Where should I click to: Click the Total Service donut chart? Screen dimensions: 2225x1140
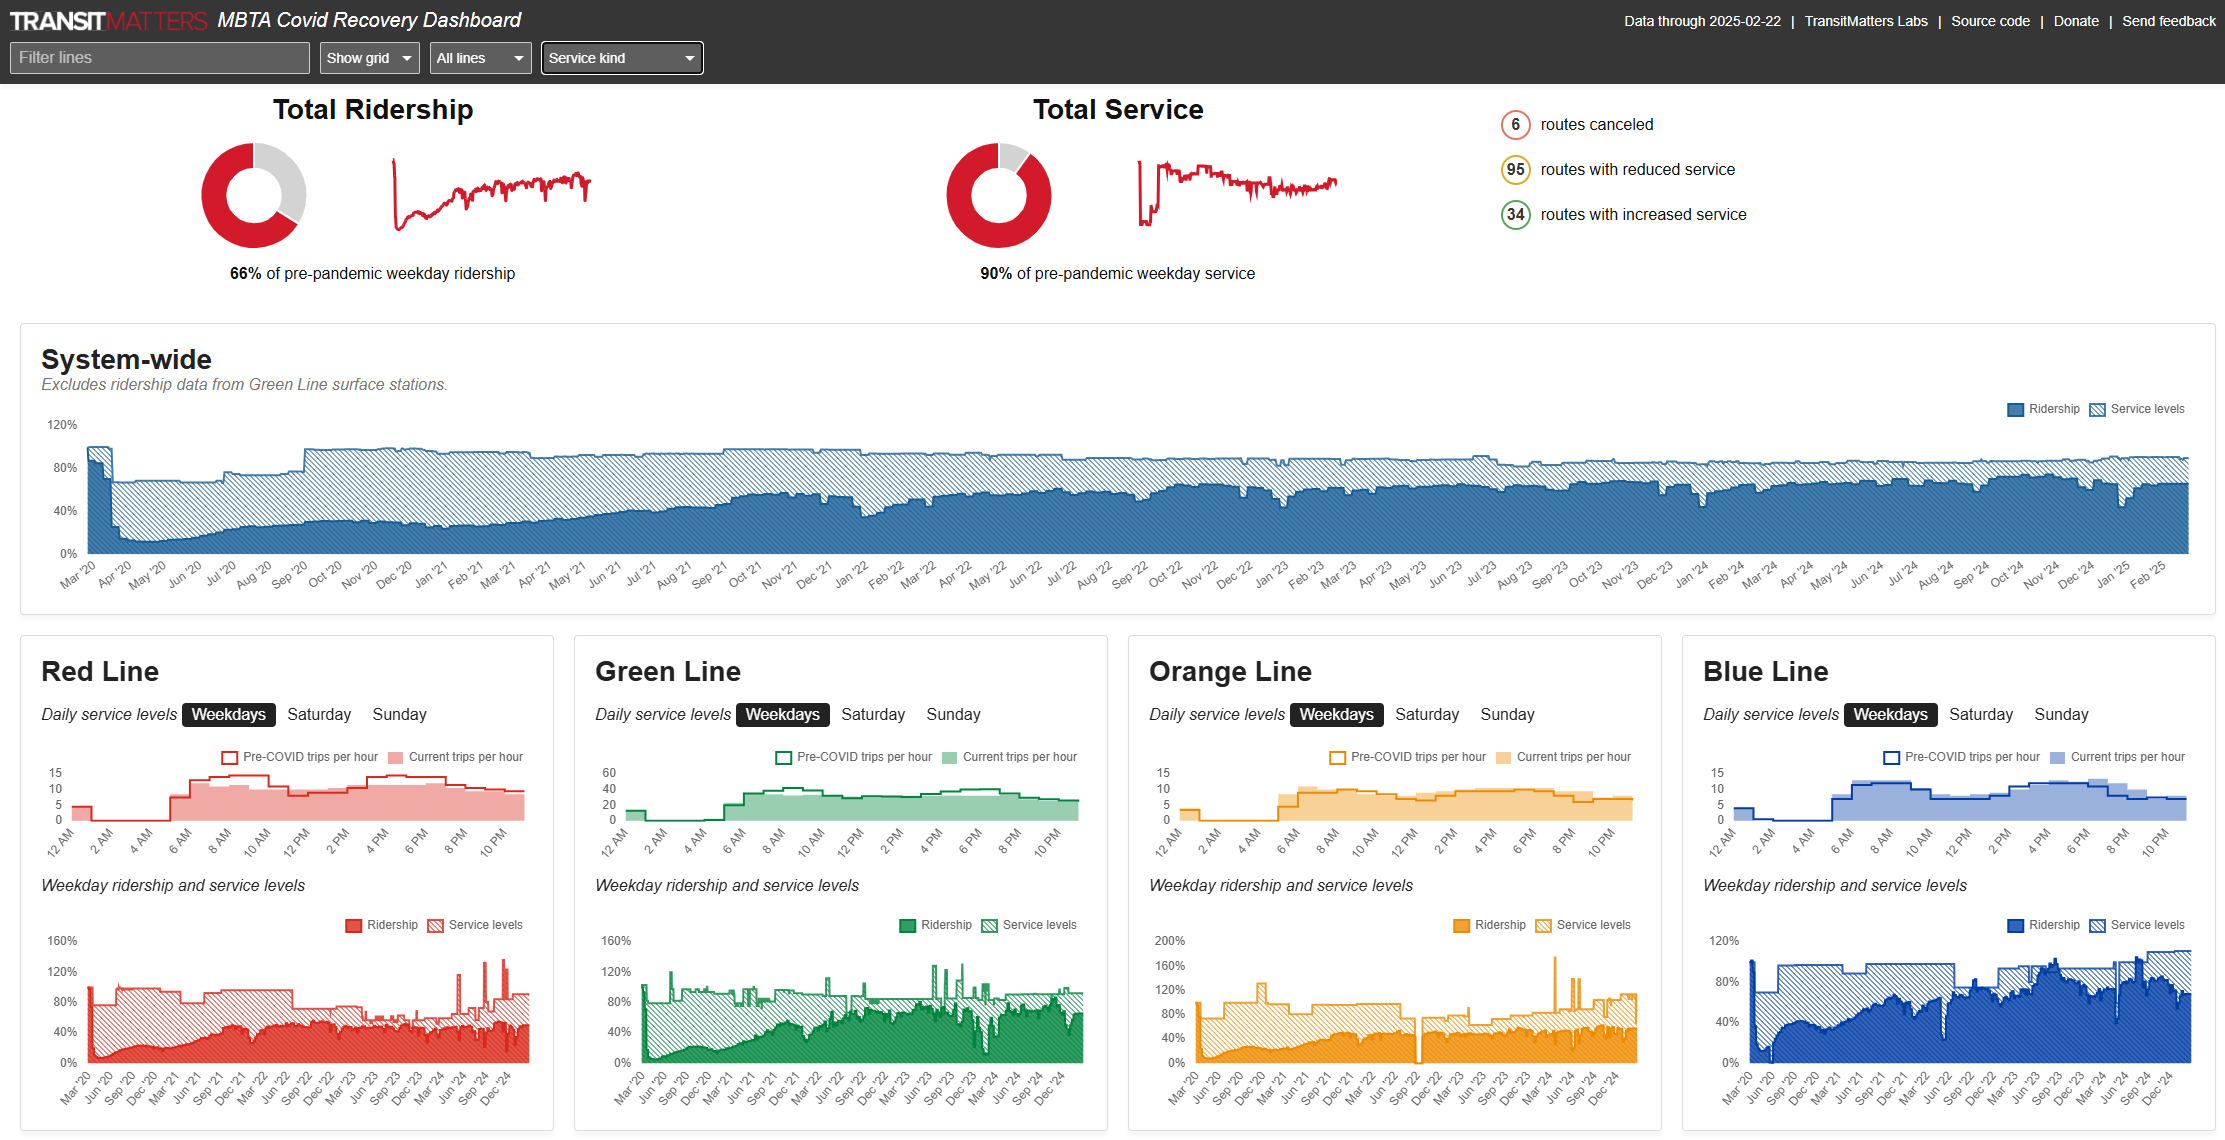(999, 195)
